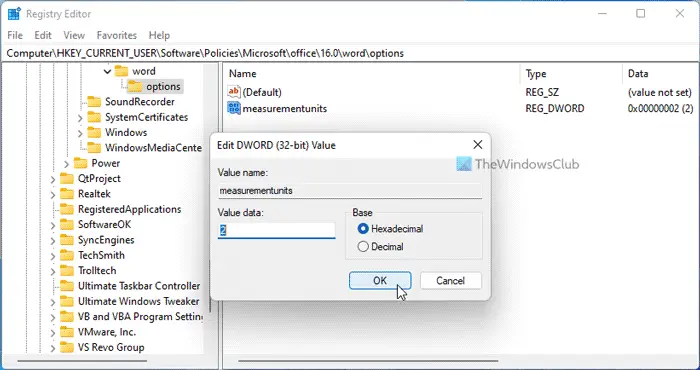Click the Ultimate Windows Tweaker folder icon

(67, 301)
